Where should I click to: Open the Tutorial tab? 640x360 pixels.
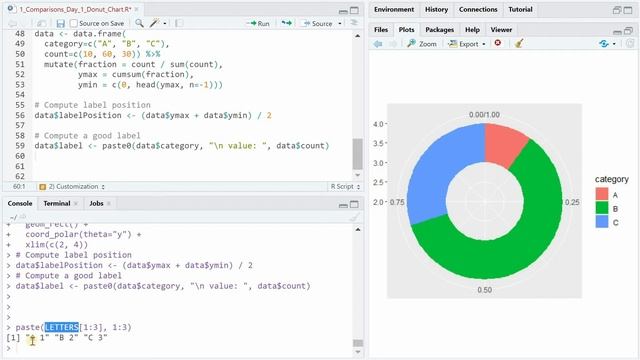520,9
